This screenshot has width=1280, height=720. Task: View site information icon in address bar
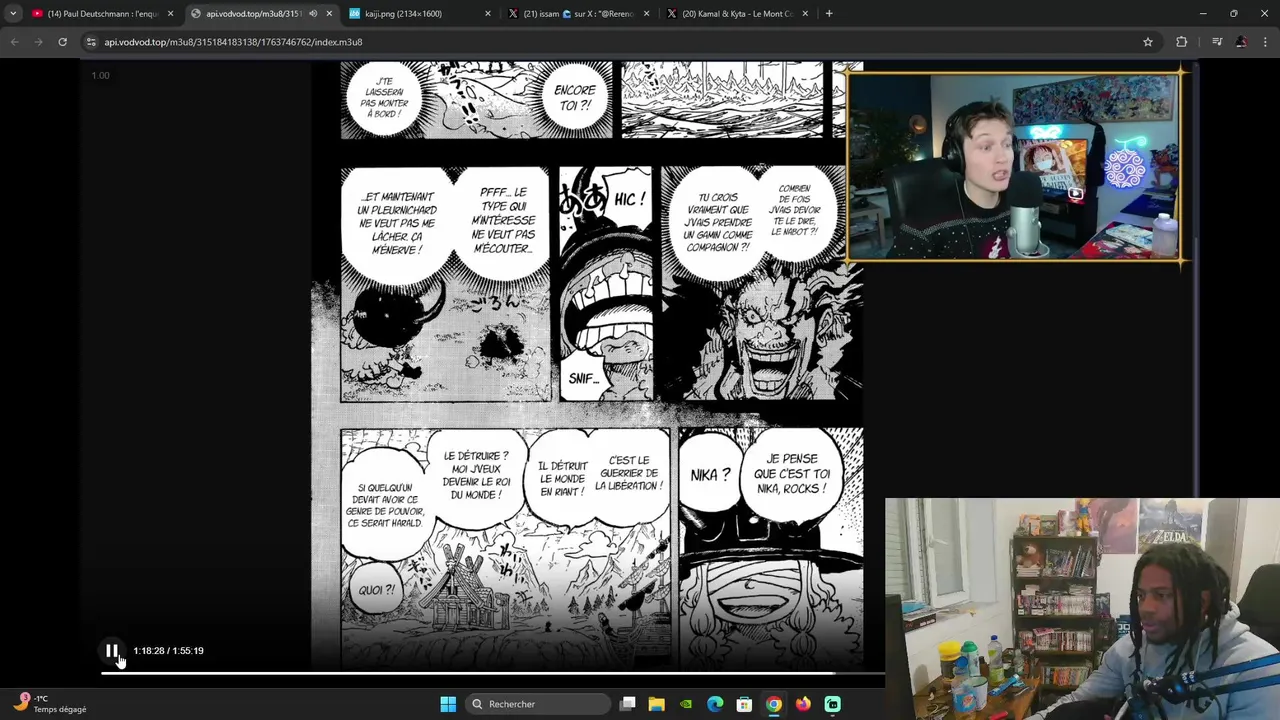click(91, 42)
